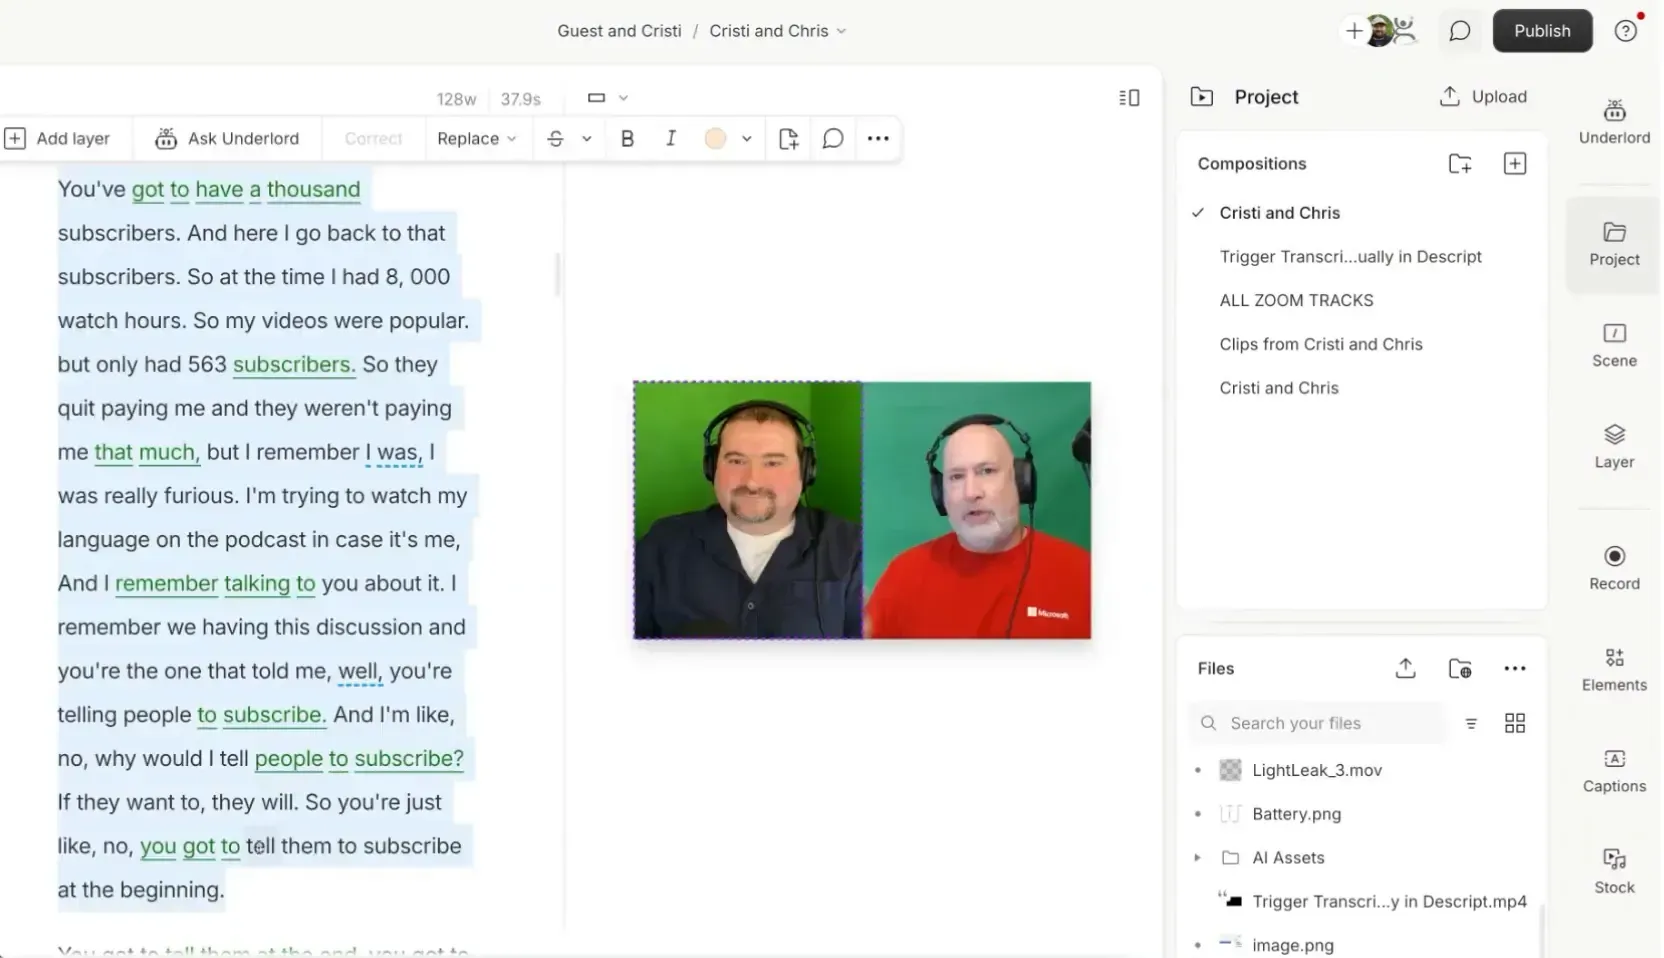The height and width of the screenshot is (958, 1664).
Task: Open the Scene panel
Action: [x=1613, y=343]
